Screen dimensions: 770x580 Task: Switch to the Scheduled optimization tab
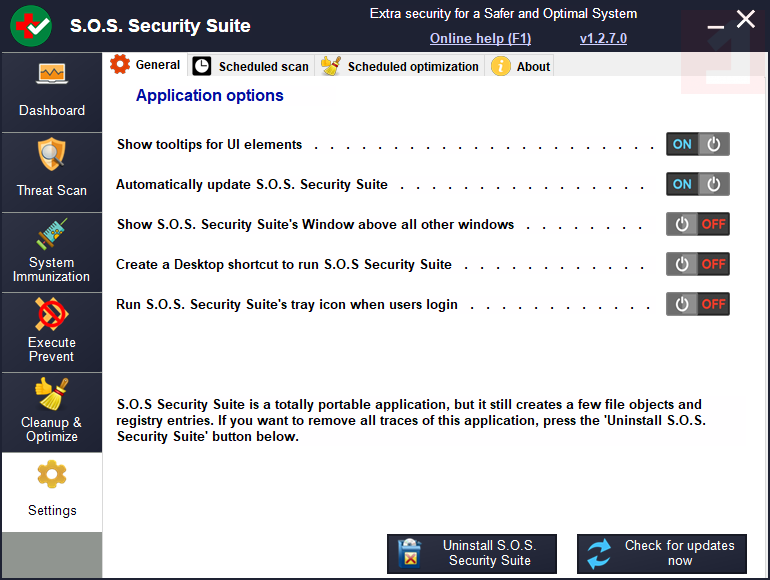coord(412,67)
